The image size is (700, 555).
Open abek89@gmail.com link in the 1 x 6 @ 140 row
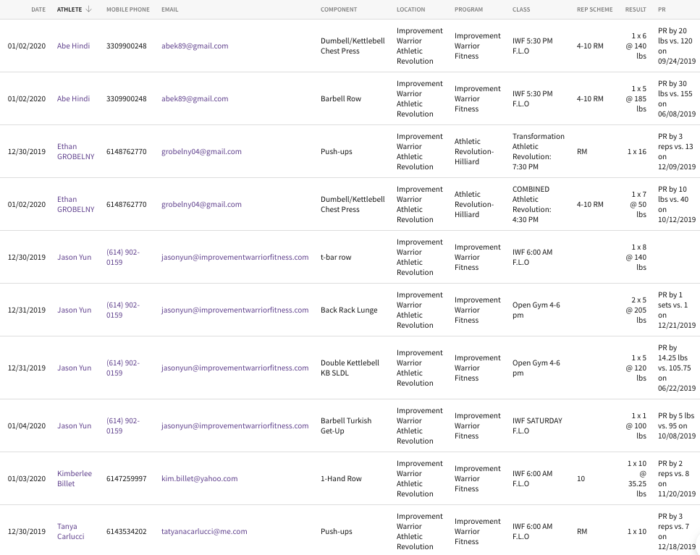[x=195, y=46]
